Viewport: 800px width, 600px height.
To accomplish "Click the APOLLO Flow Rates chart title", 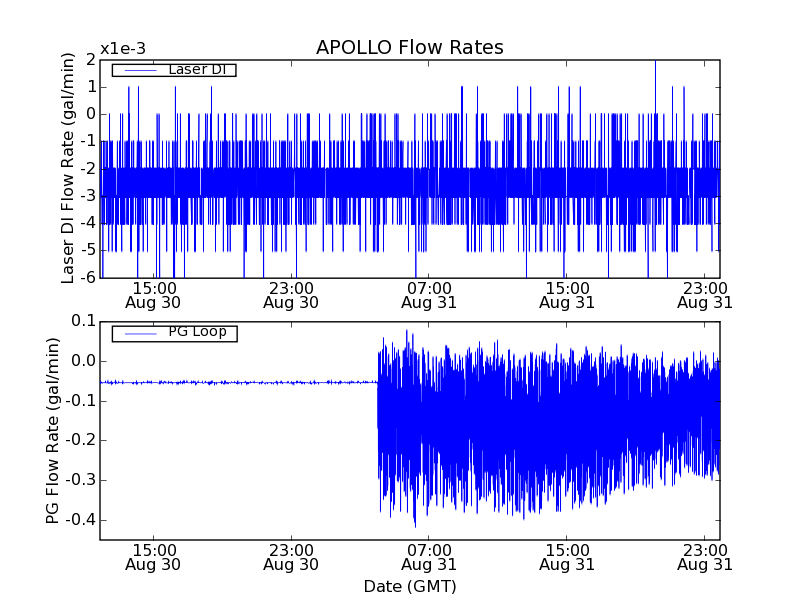I will point(409,47).
